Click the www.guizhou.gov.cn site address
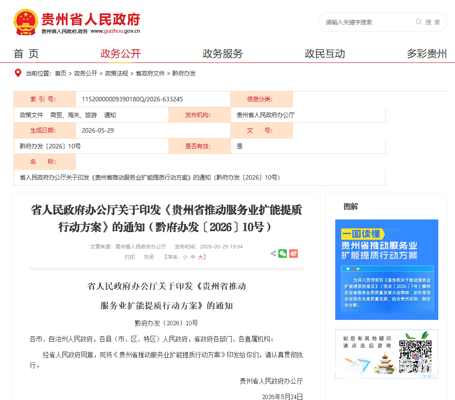Viewport: 455px width, 400px height. pos(116,31)
